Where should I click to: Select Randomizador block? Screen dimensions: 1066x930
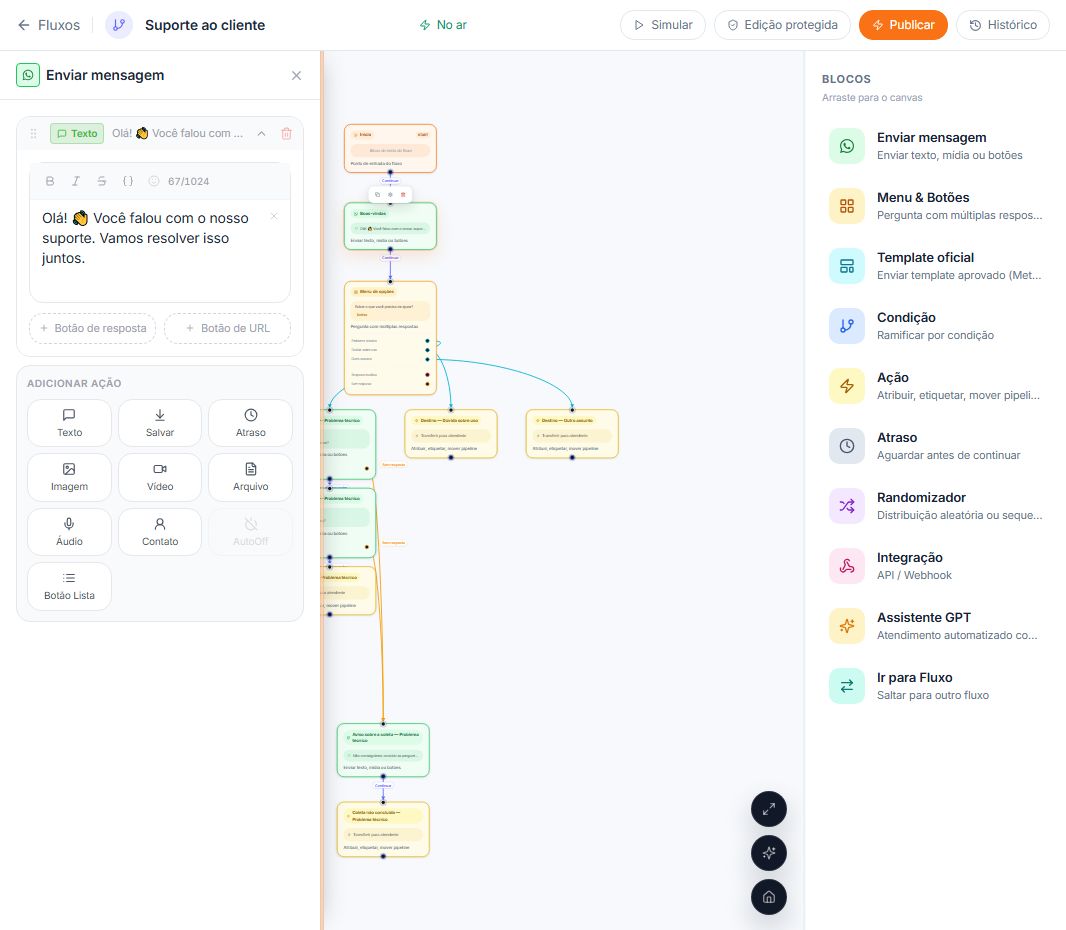click(935, 506)
